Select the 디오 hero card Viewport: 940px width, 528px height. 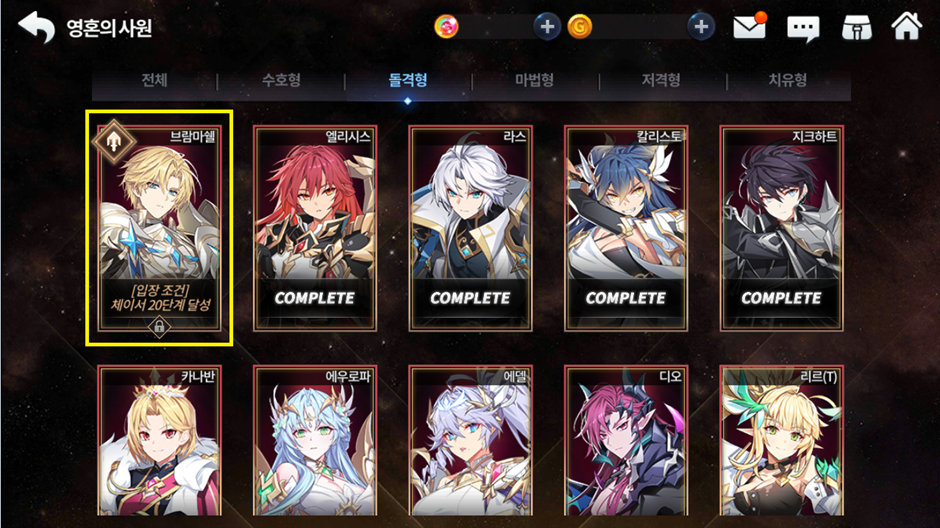tap(626, 440)
